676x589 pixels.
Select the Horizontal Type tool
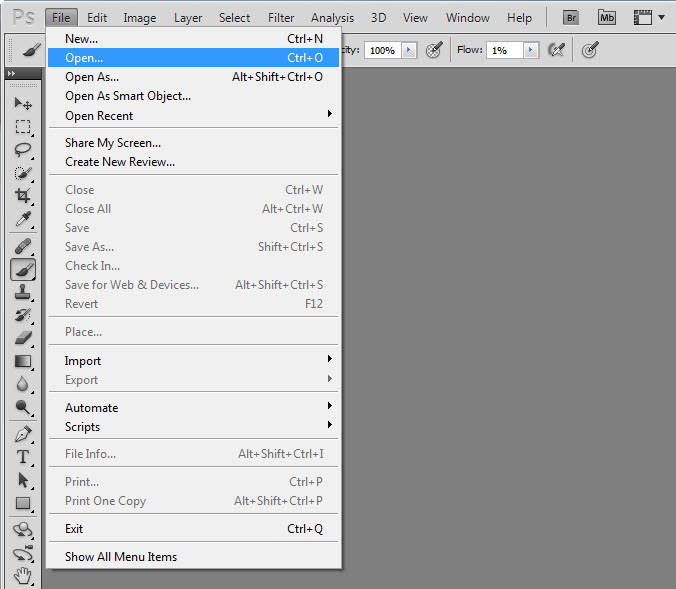[x=23, y=457]
